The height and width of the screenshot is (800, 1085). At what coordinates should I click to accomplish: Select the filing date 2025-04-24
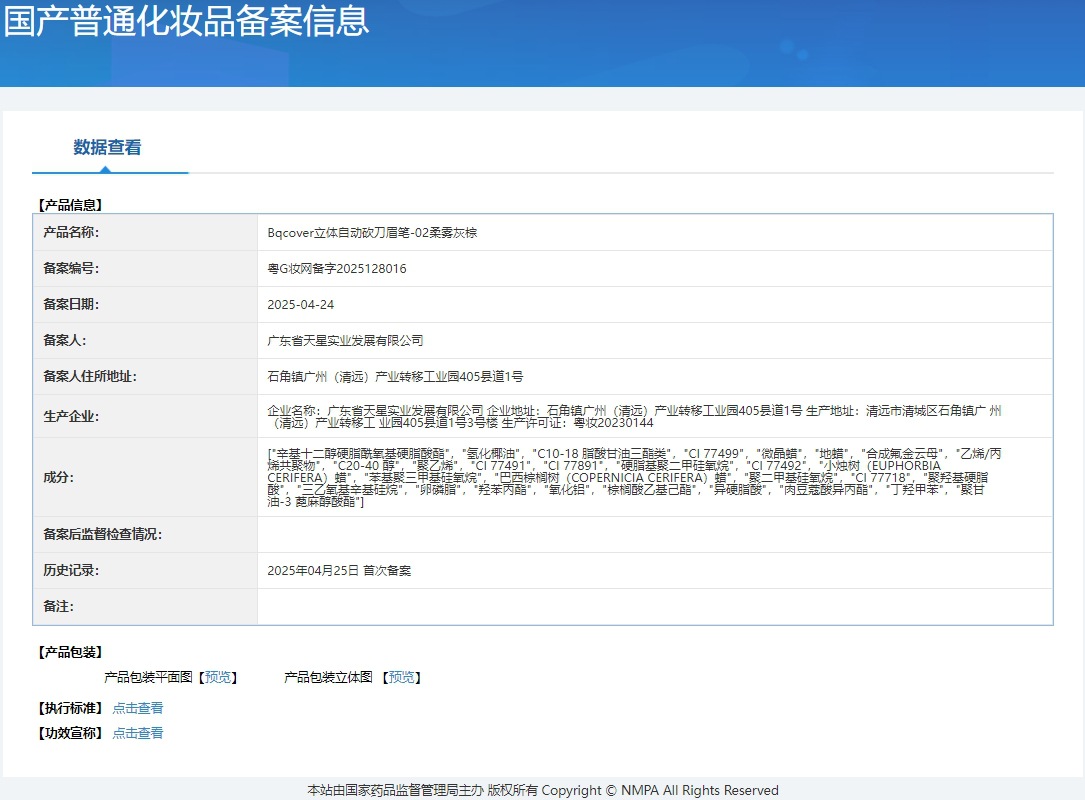300,304
